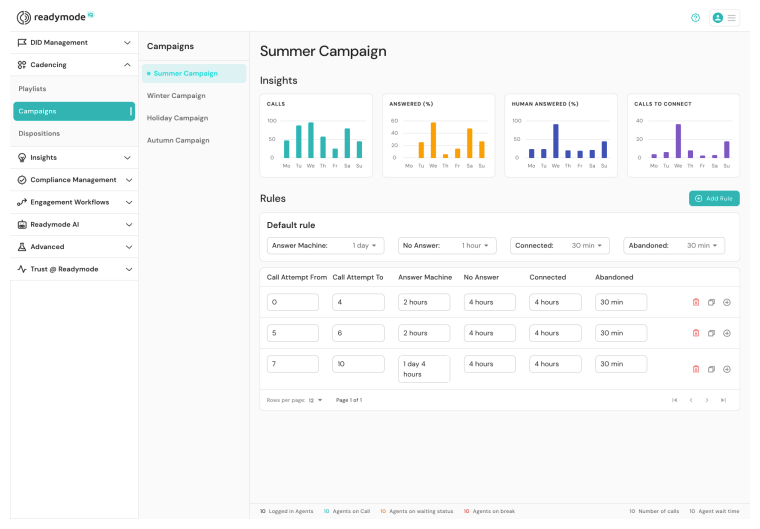Select Winter Campaign from the campaigns list
Image resolution: width=760 pixels, height=529 pixels.
(x=176, y=96)
